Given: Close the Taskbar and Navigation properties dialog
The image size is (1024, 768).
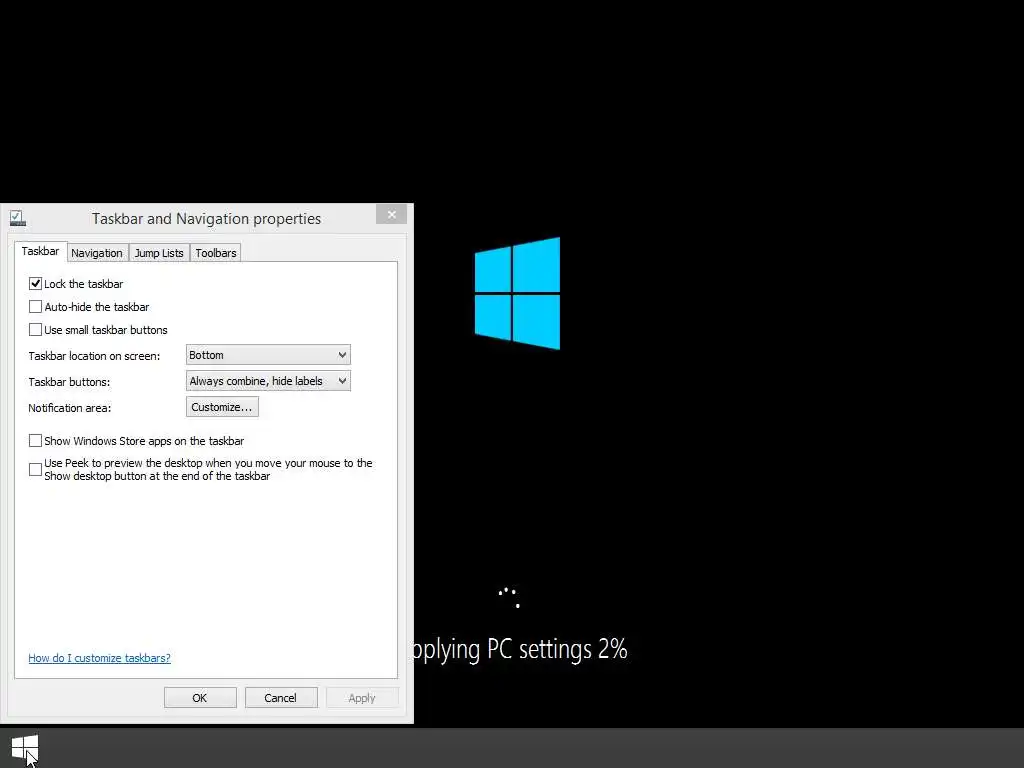Looking at the screenshot, I should coord(391,214).
